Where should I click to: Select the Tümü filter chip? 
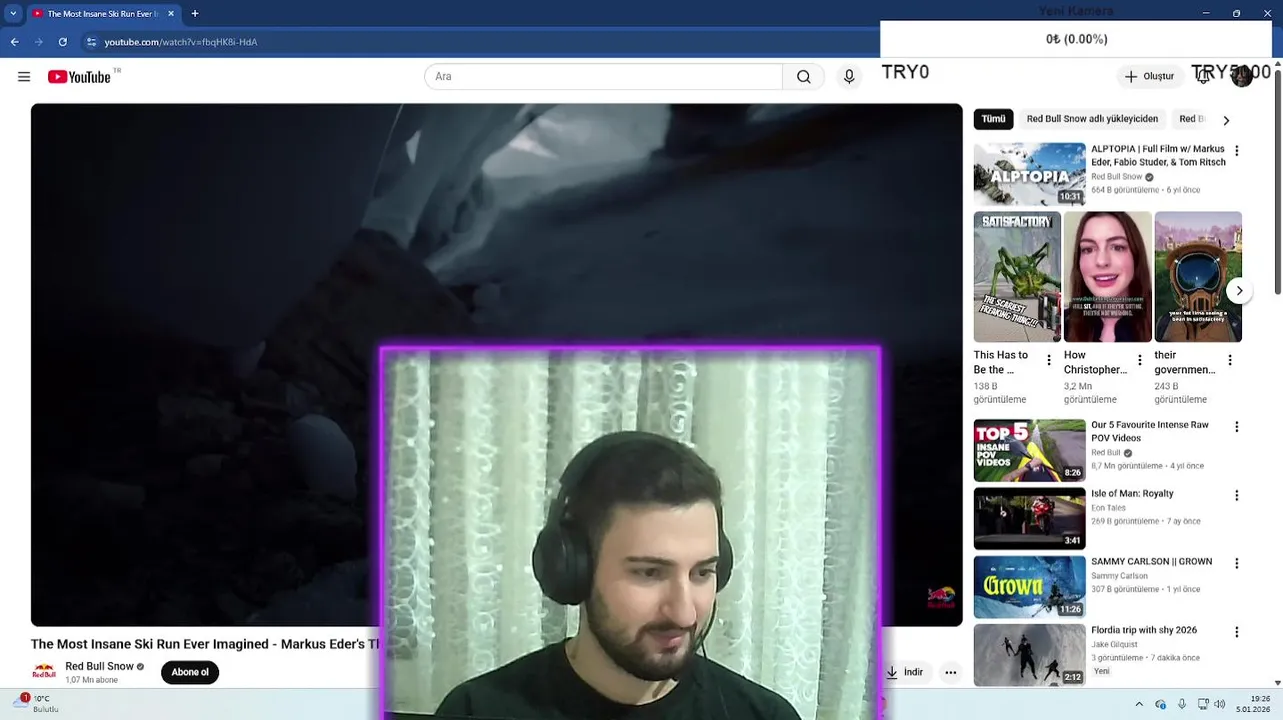pyautogui.click(x=993, y=119)
